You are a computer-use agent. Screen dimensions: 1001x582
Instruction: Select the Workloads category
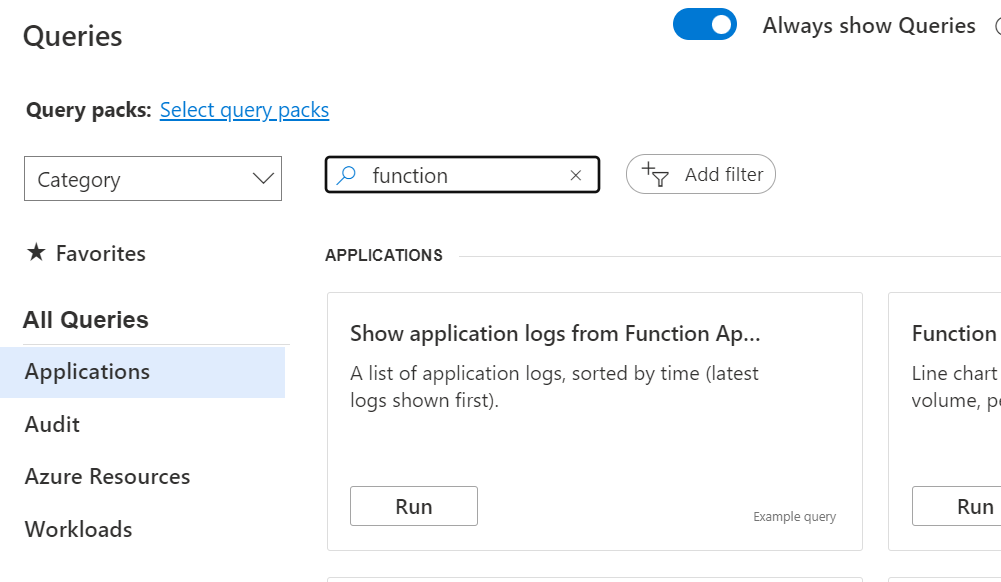coord(78,529)
